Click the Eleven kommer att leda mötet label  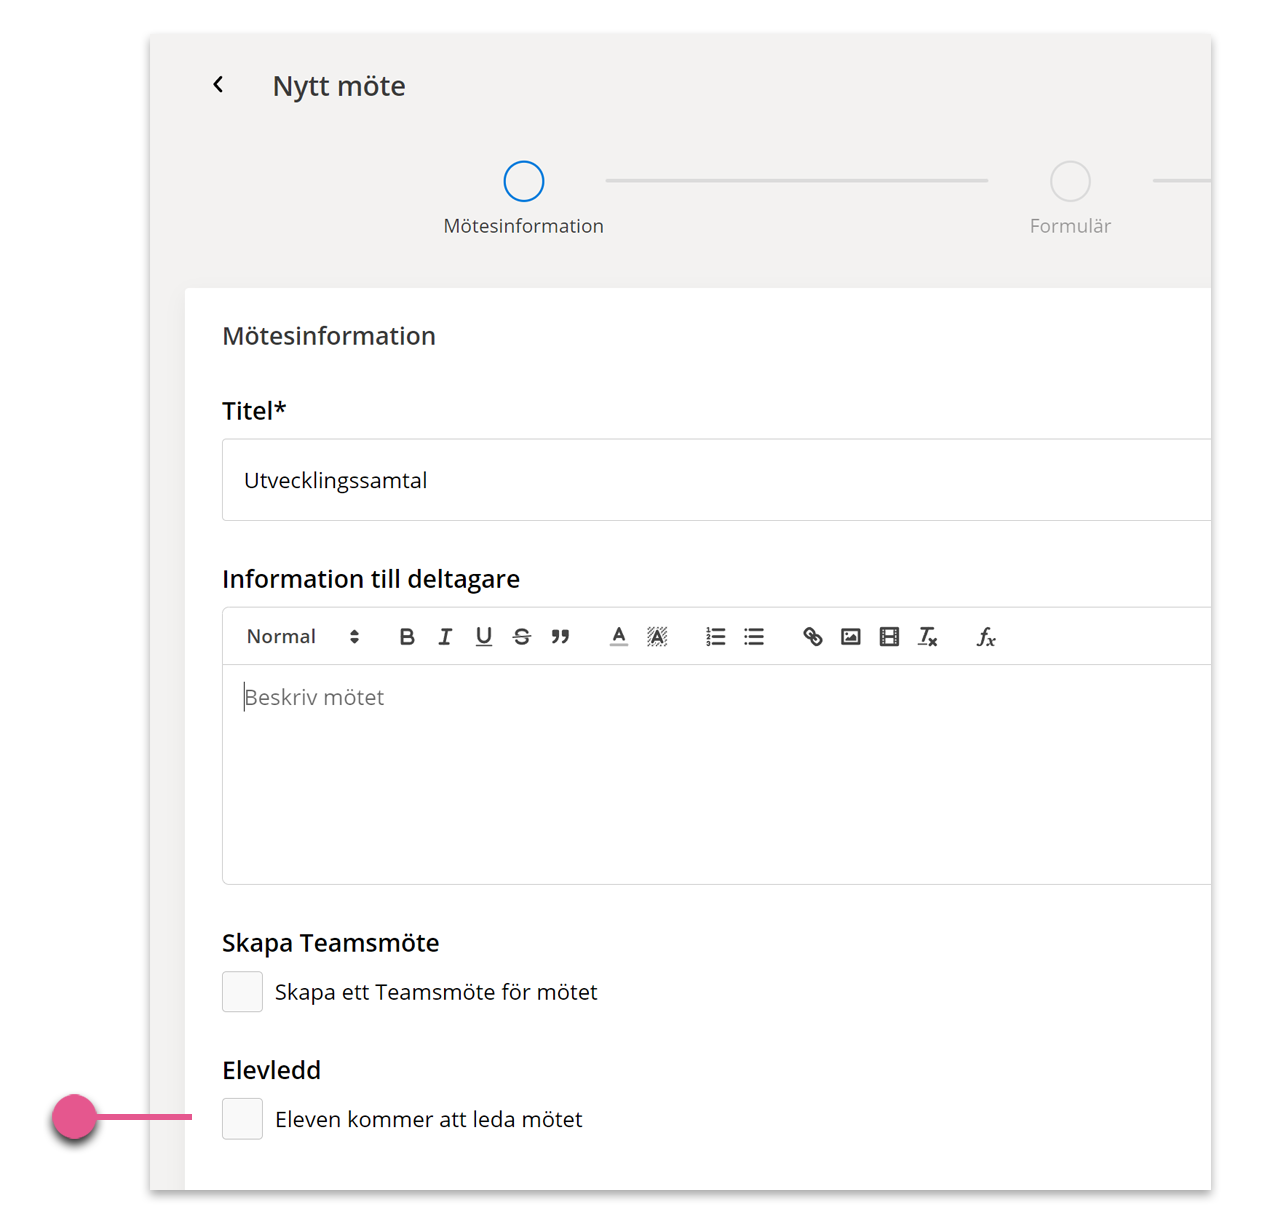point(429,1119)
